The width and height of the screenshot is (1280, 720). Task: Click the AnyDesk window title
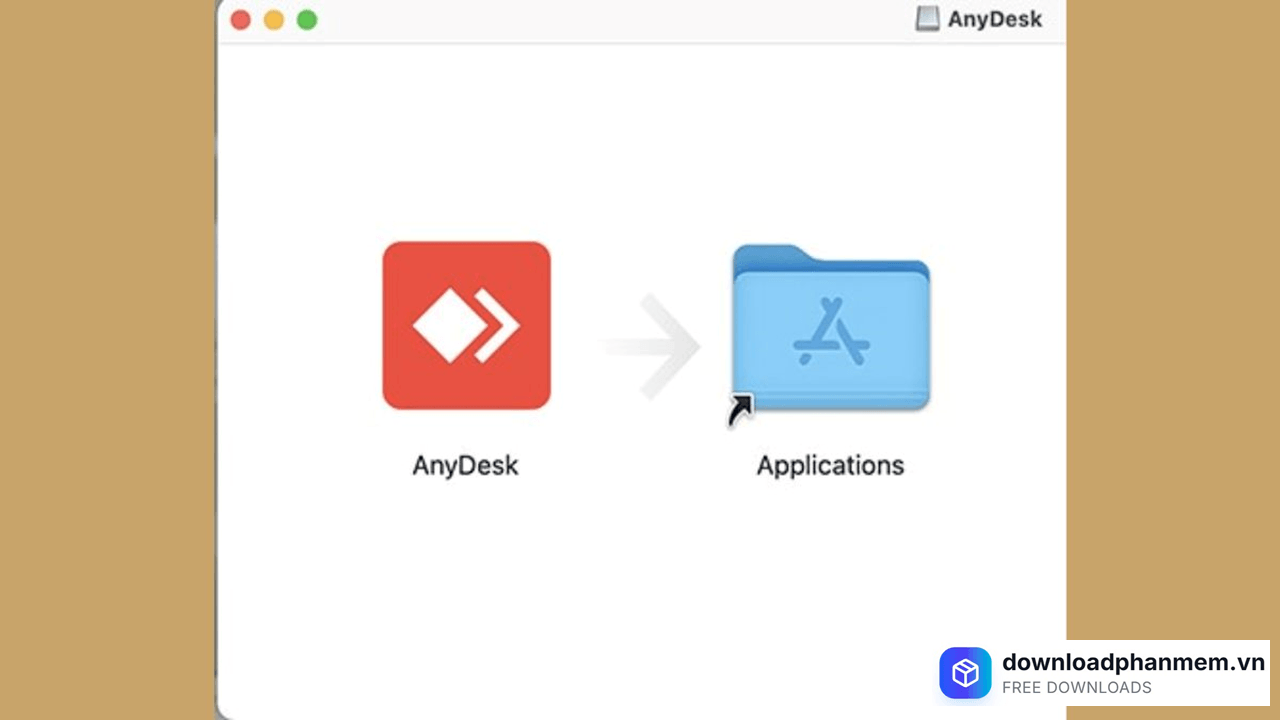(x=995, y=19)
